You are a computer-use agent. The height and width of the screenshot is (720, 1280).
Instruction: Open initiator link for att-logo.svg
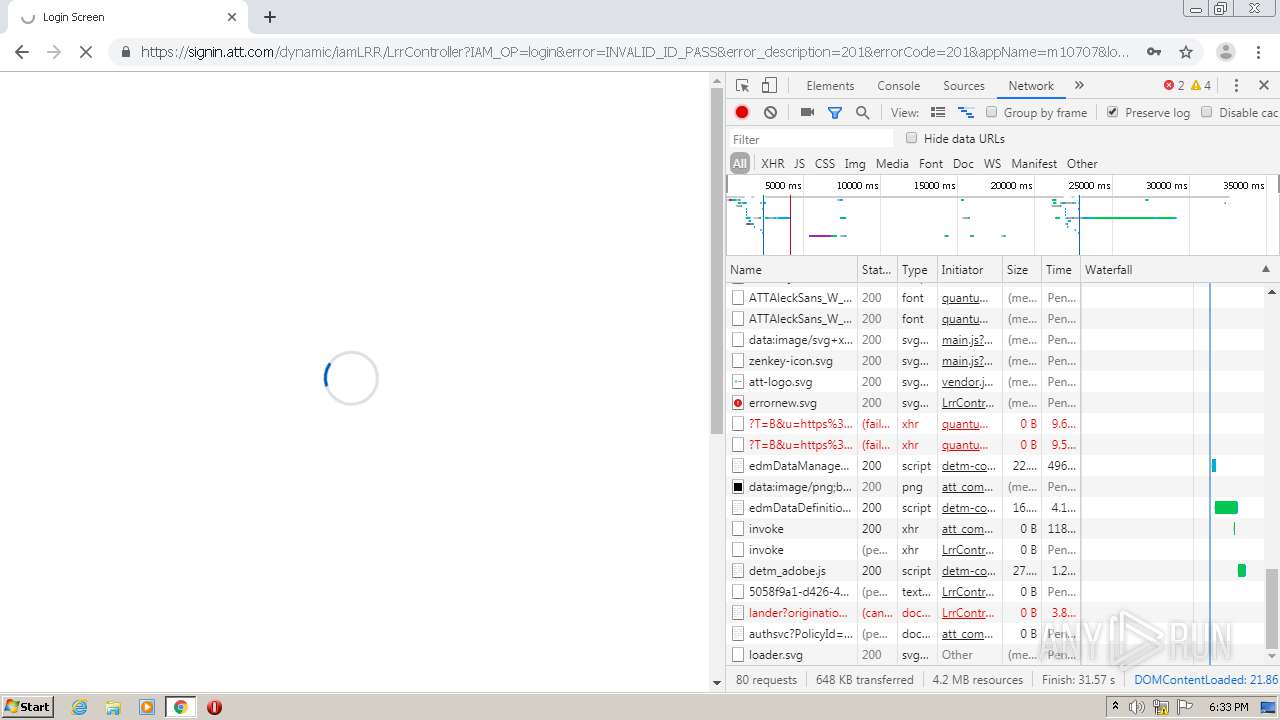968,382
